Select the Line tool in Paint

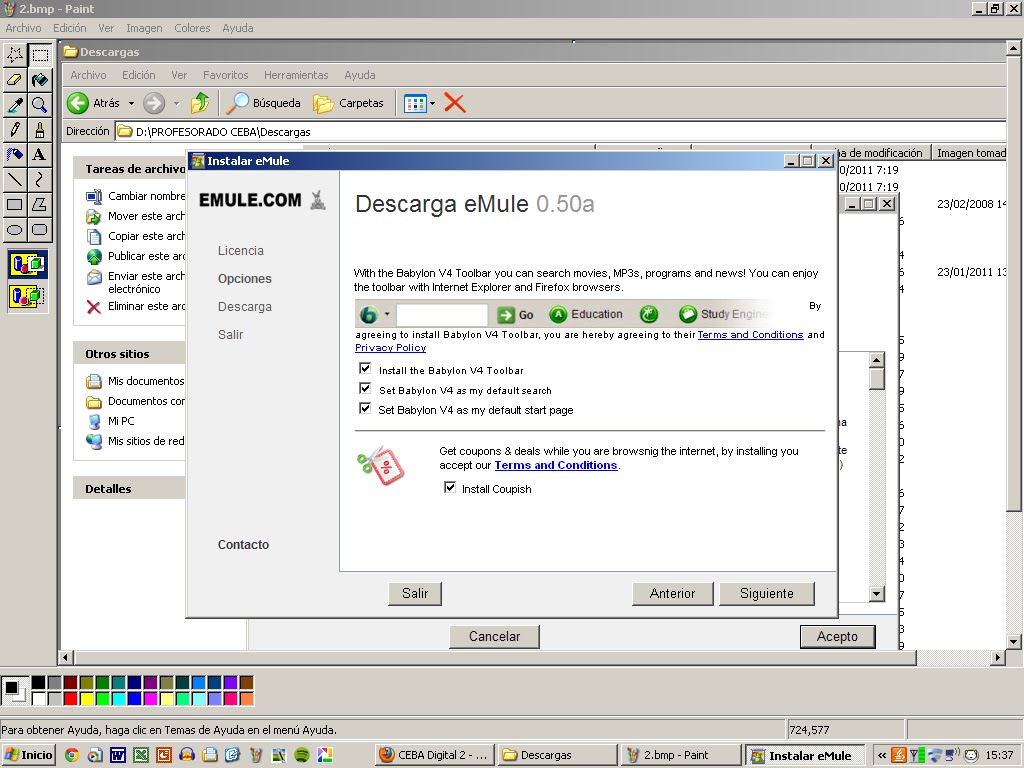pos(15,179)
